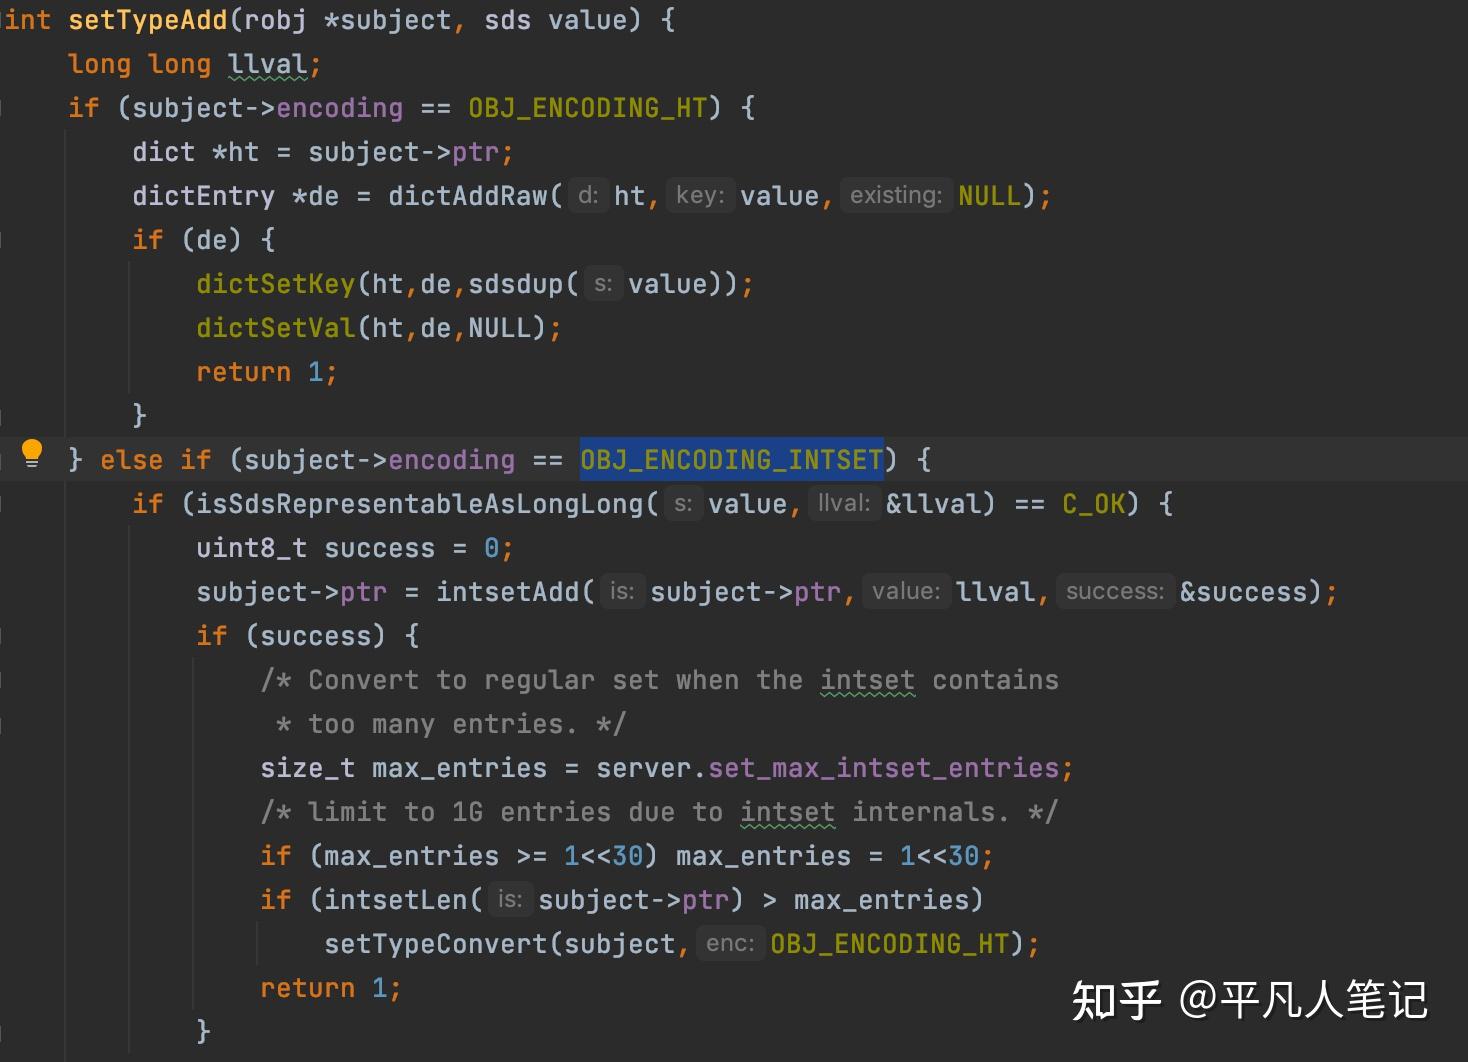This screenshot has height=1062, width=1468.
Task: Click the 'd:' inlay hint in dictAddRaw
Action: pos(589,195)
